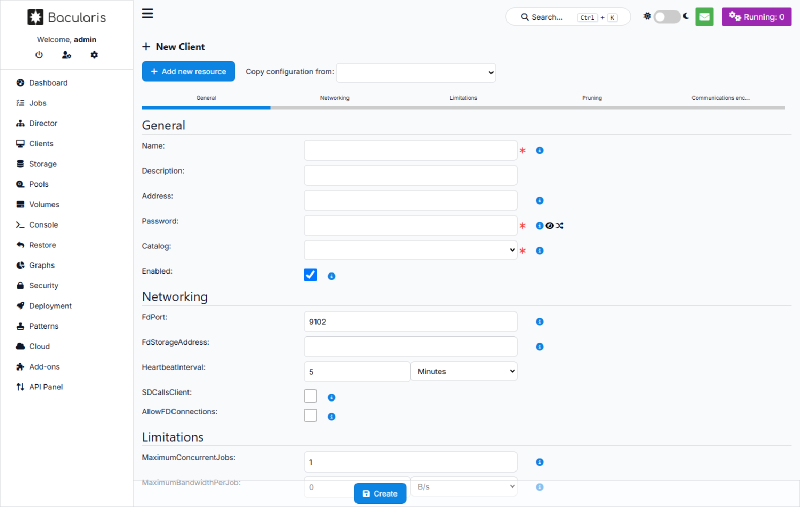Open the settings gear under Welcome admin
This screenshot has width=800, height=507.
tap(94, 55)
